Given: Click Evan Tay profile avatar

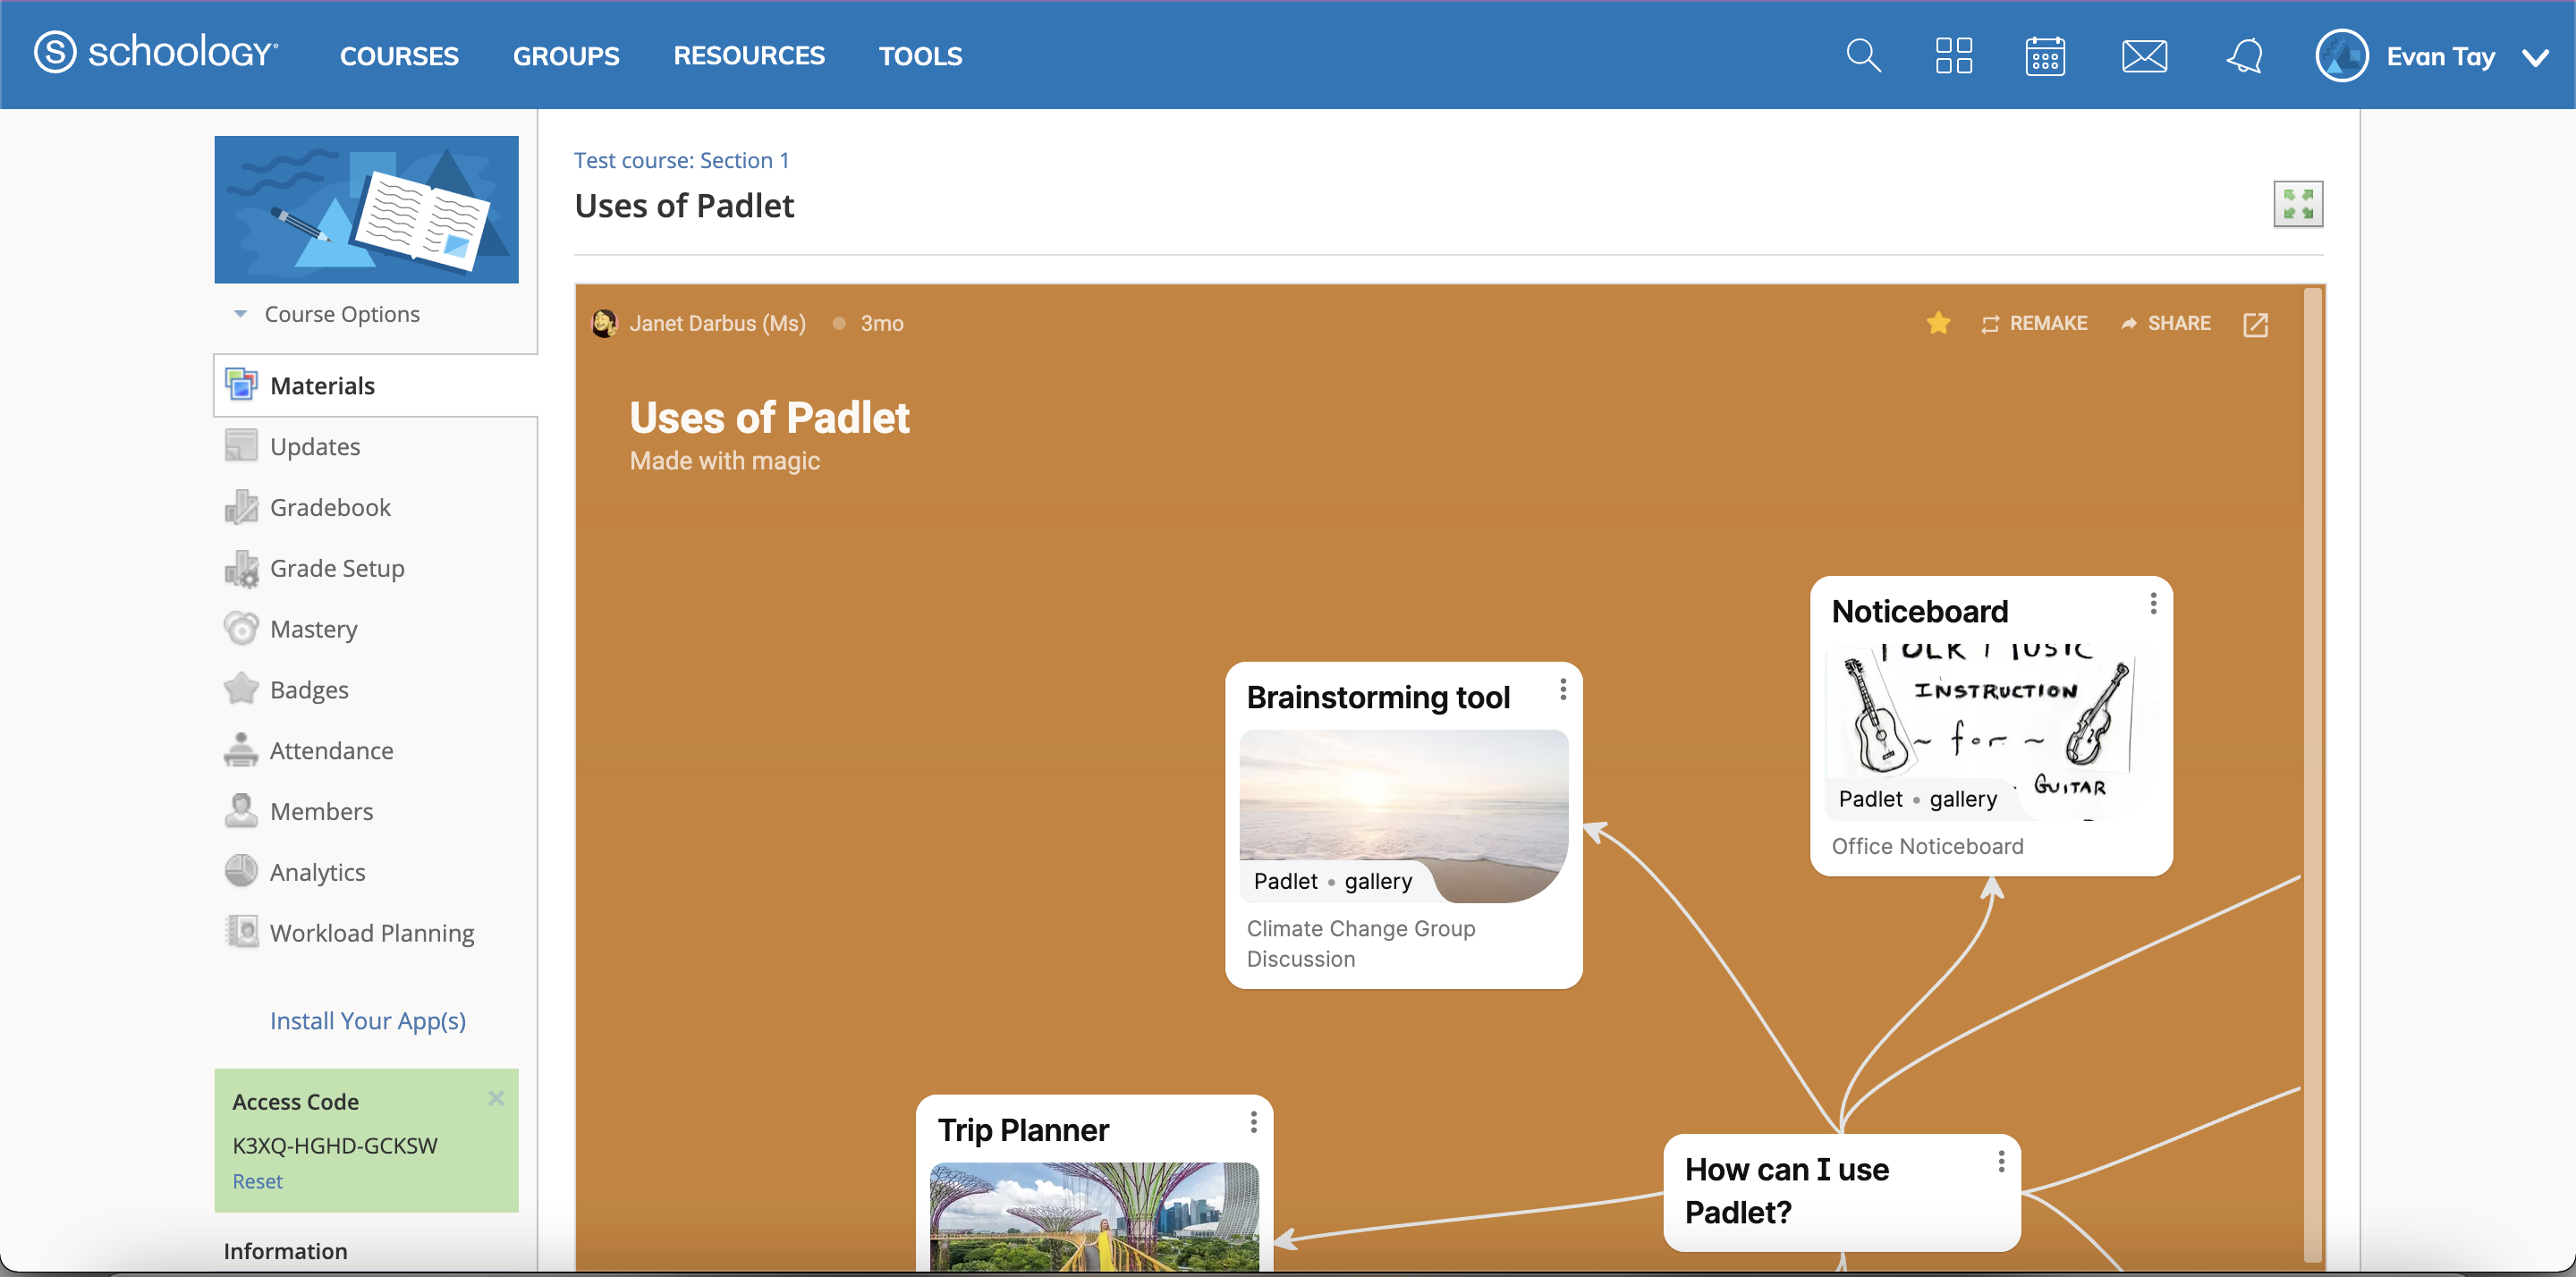Looking at the screenshot, I should (2341, 56).
